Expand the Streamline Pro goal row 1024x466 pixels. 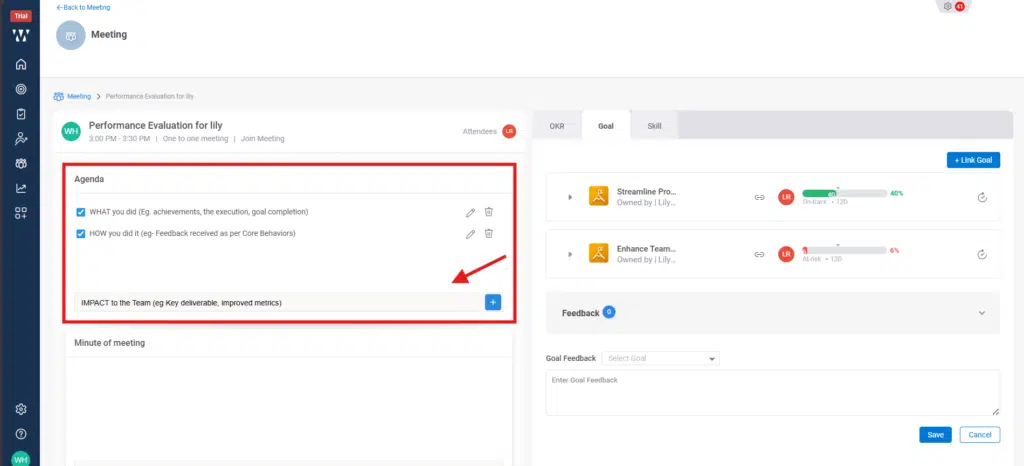coord(570,197)
